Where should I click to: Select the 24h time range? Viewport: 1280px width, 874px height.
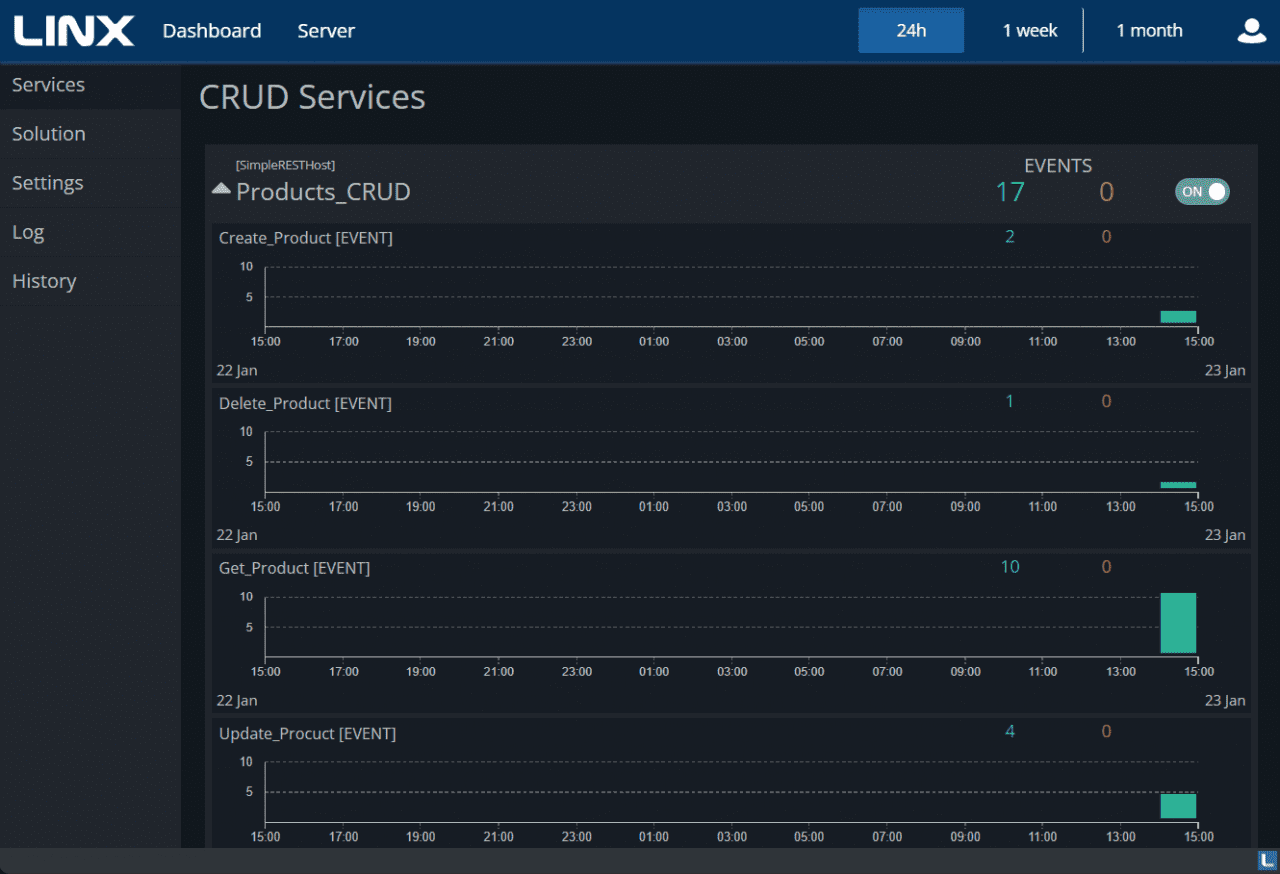tap(910, 30)
